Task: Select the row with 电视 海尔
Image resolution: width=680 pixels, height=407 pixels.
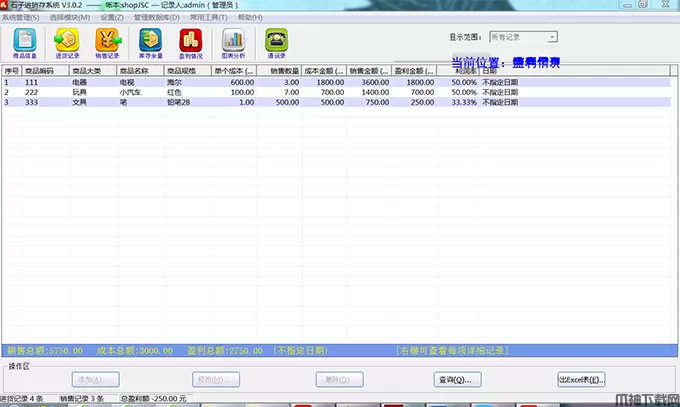Action: 135,82
